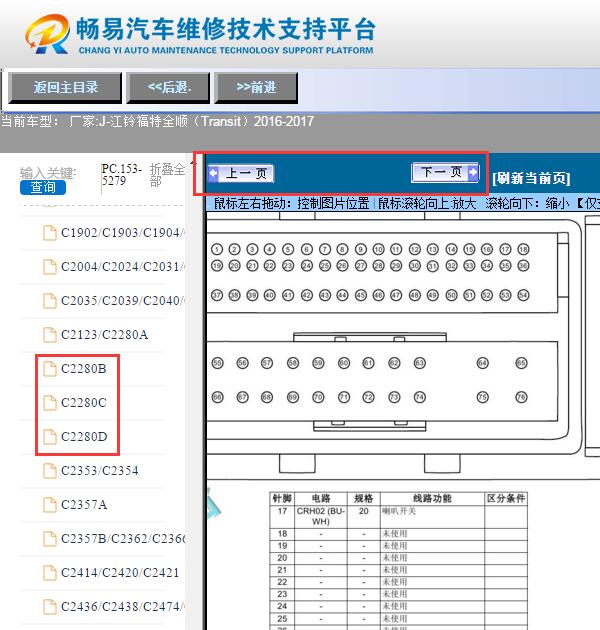Image resolution: width=600 pixels, height=630 pixels.
Task: Open the C2357B/C2362 tree entry
Action: [123, 539]
